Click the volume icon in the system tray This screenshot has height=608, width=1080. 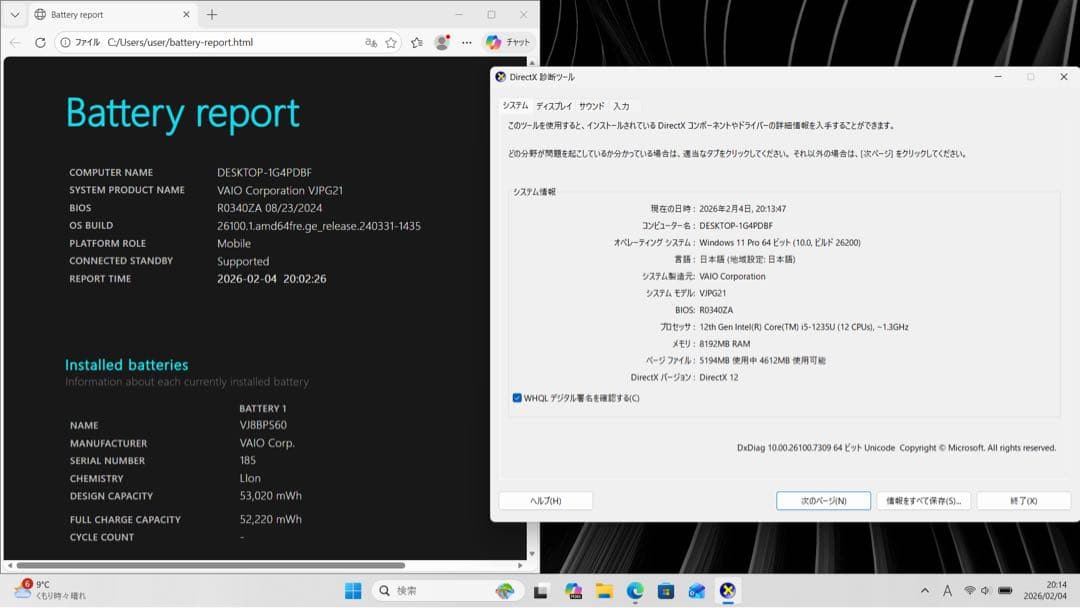point(984,590)
